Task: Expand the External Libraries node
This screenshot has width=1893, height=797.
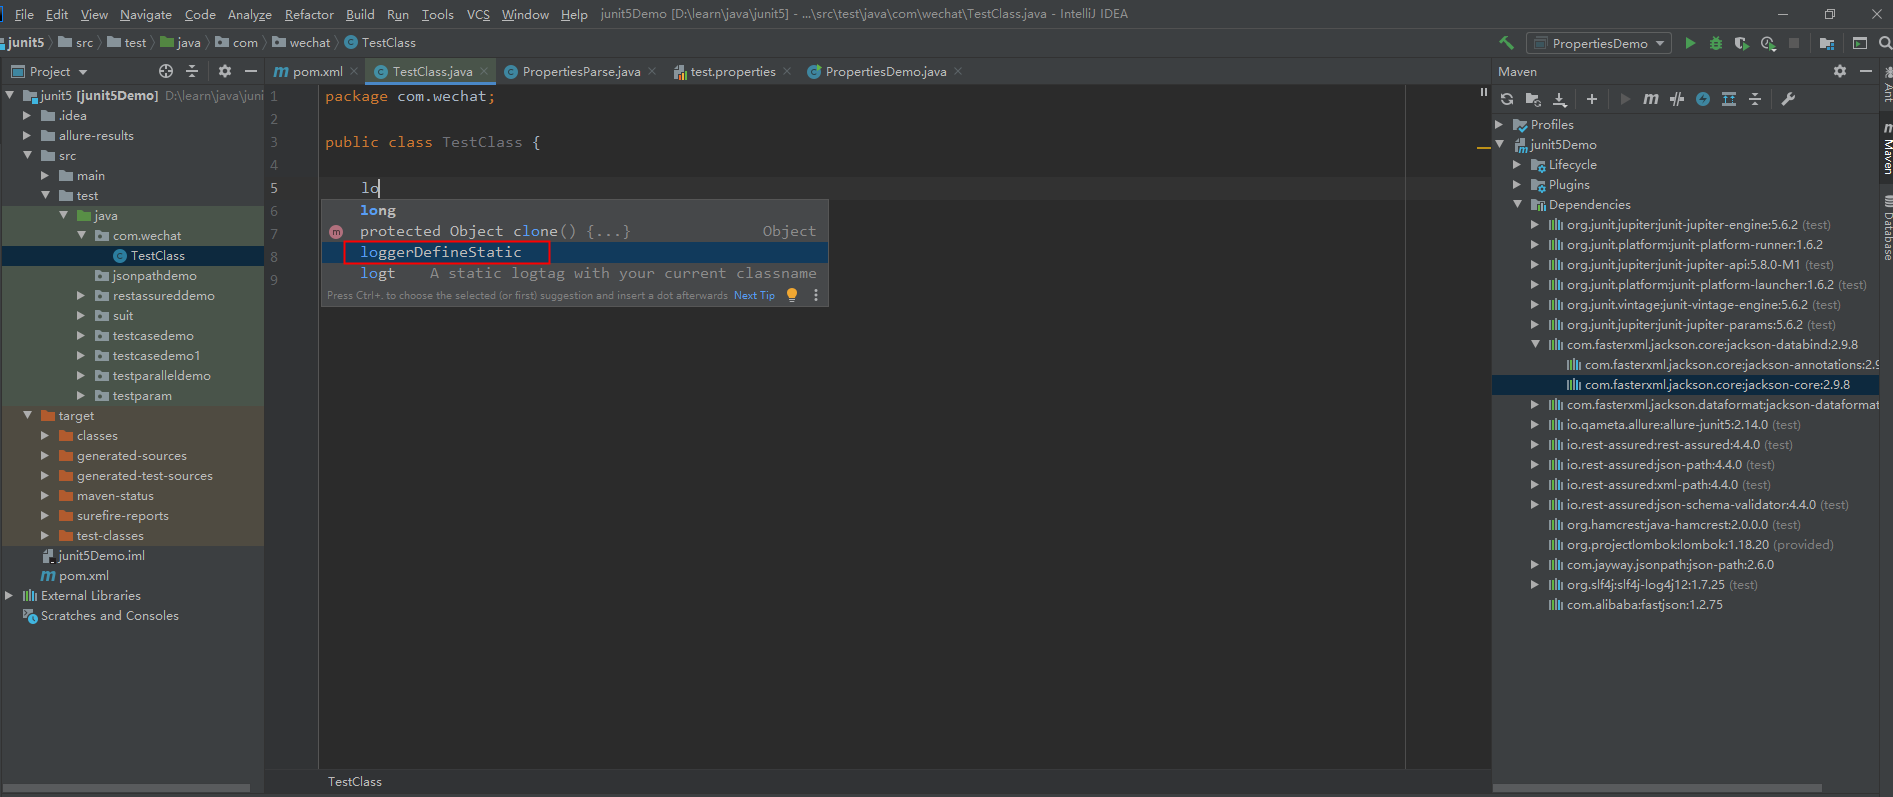Action: pyautogui.click(x=9, y=596)
